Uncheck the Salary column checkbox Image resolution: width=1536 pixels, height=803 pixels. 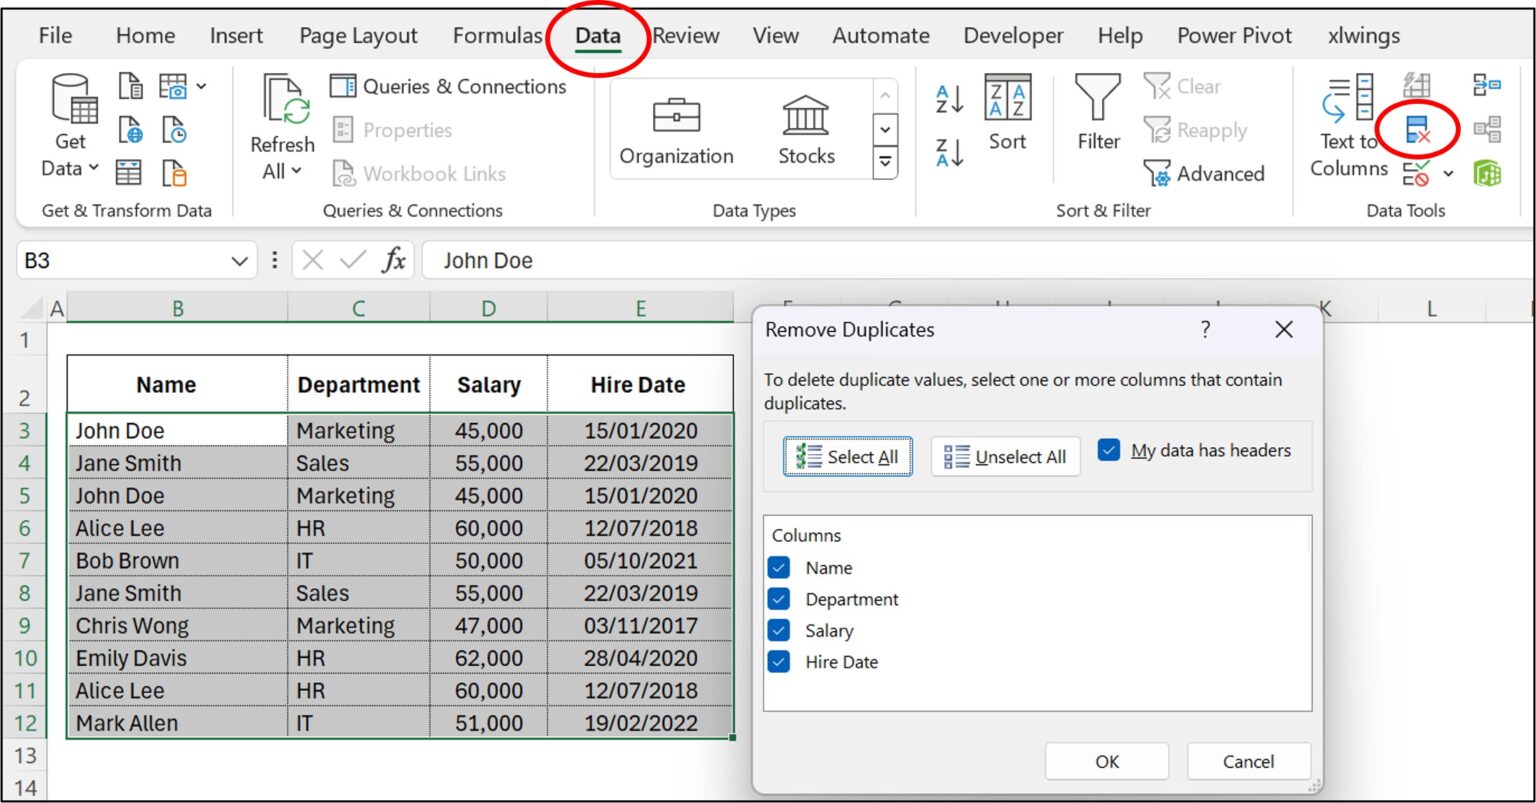[779, 631]
